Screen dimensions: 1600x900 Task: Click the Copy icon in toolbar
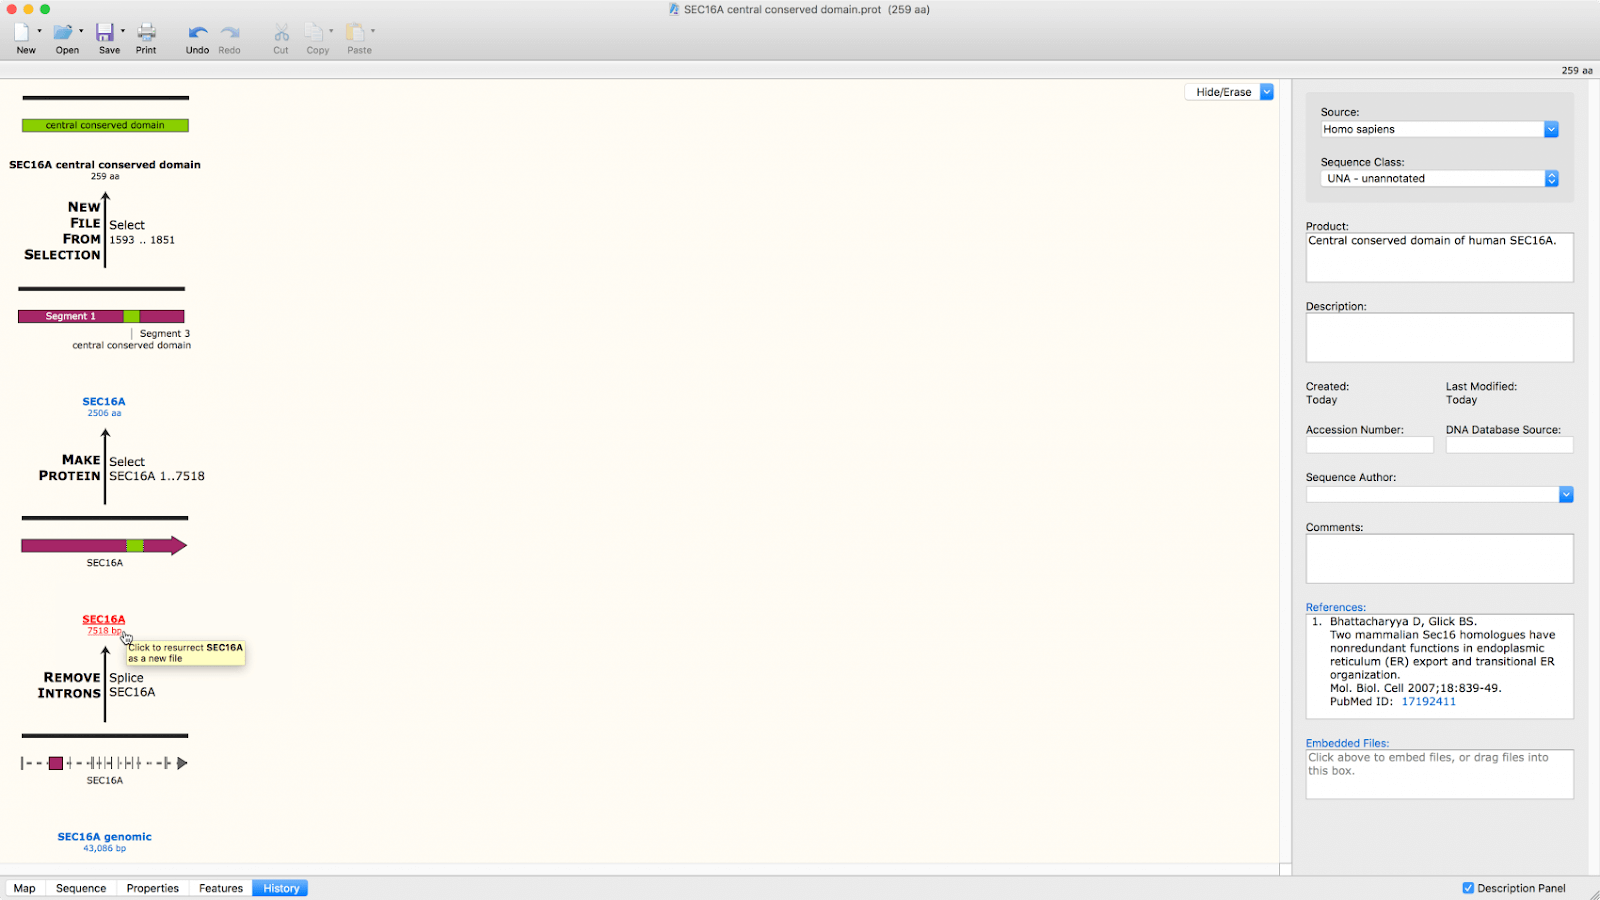click(314, 33)
